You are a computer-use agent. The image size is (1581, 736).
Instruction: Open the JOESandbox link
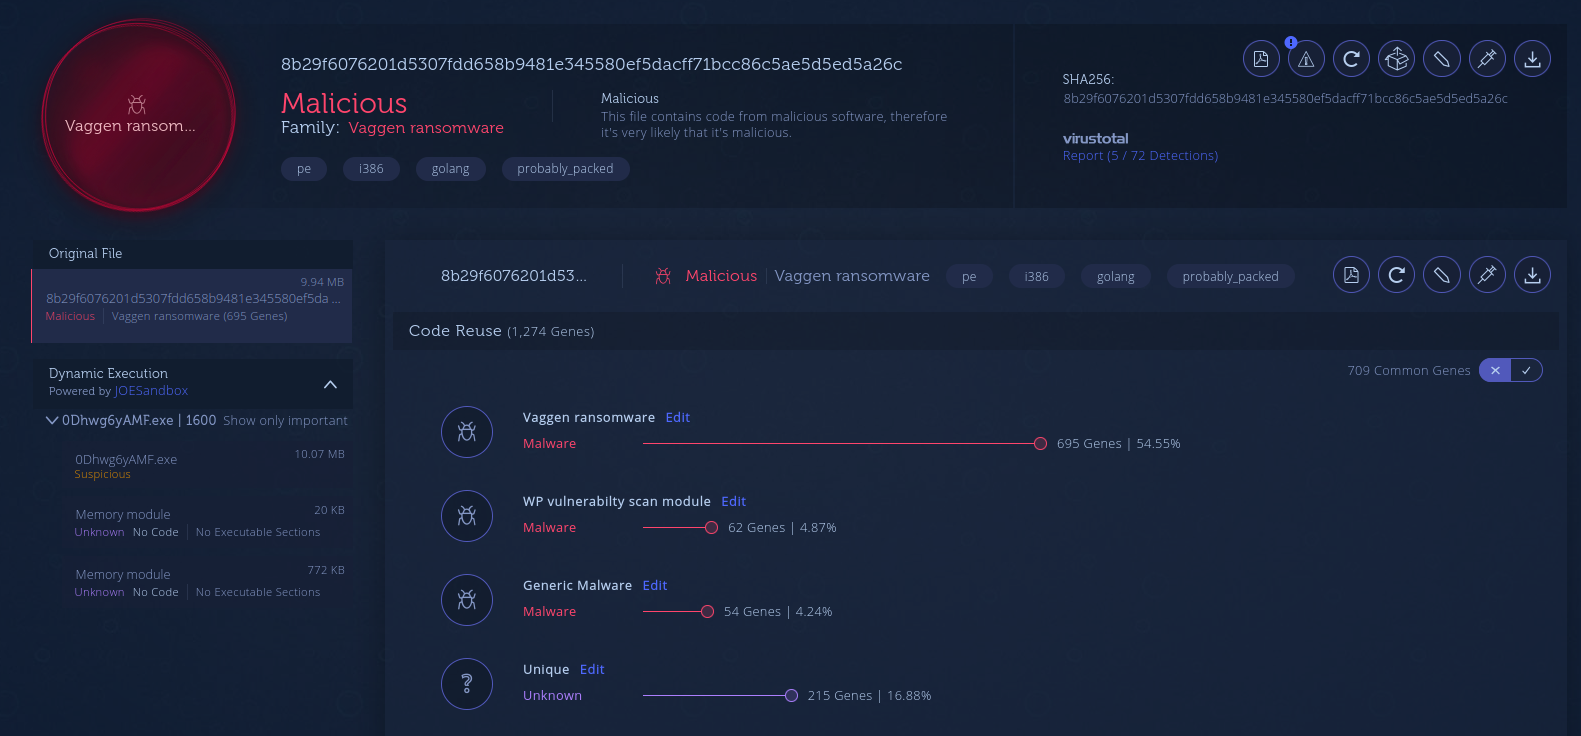151,391
